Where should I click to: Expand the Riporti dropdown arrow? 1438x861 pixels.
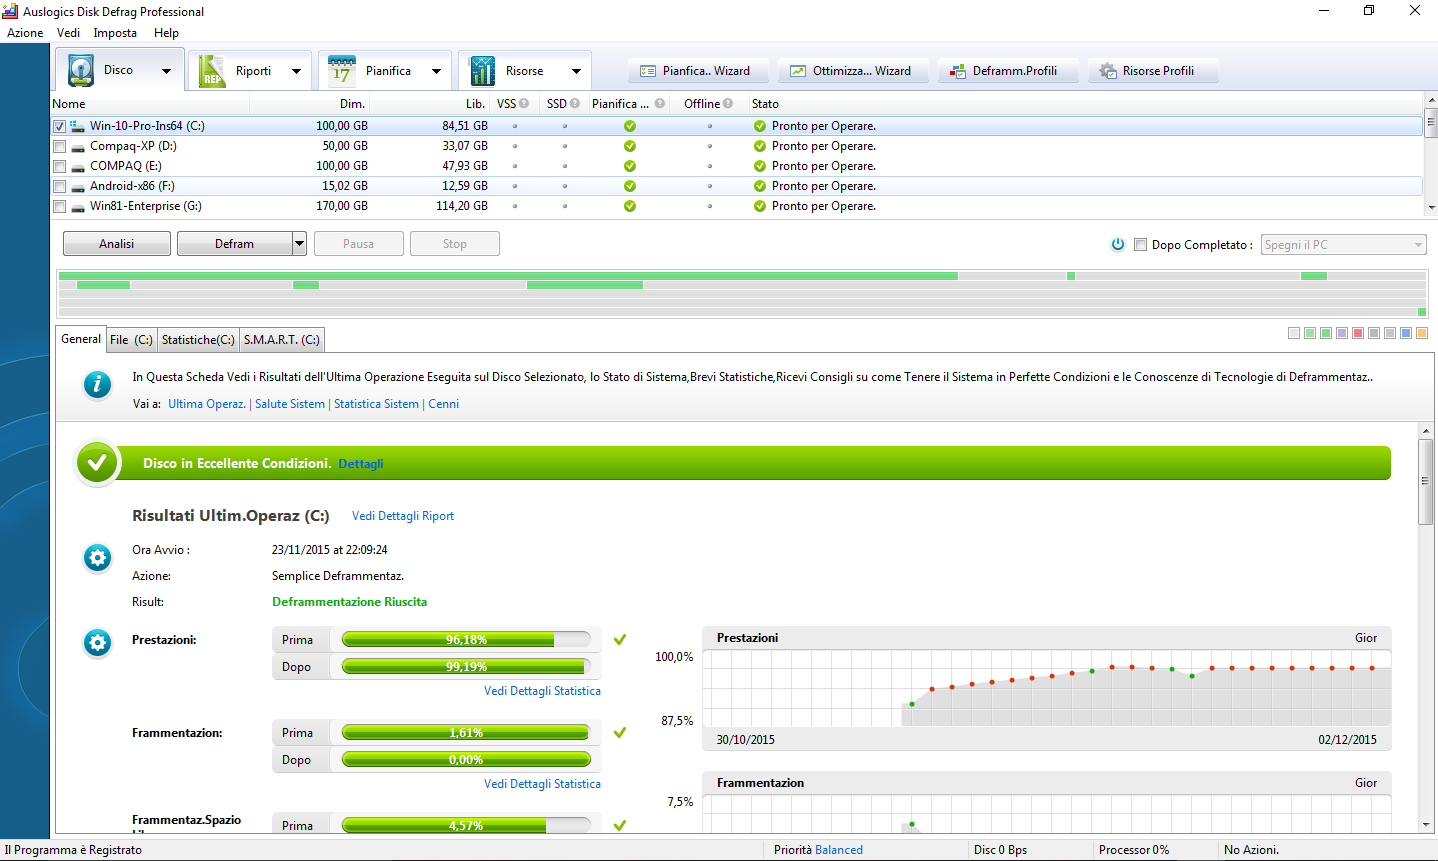pyautogui.click(x=296, y=71)
